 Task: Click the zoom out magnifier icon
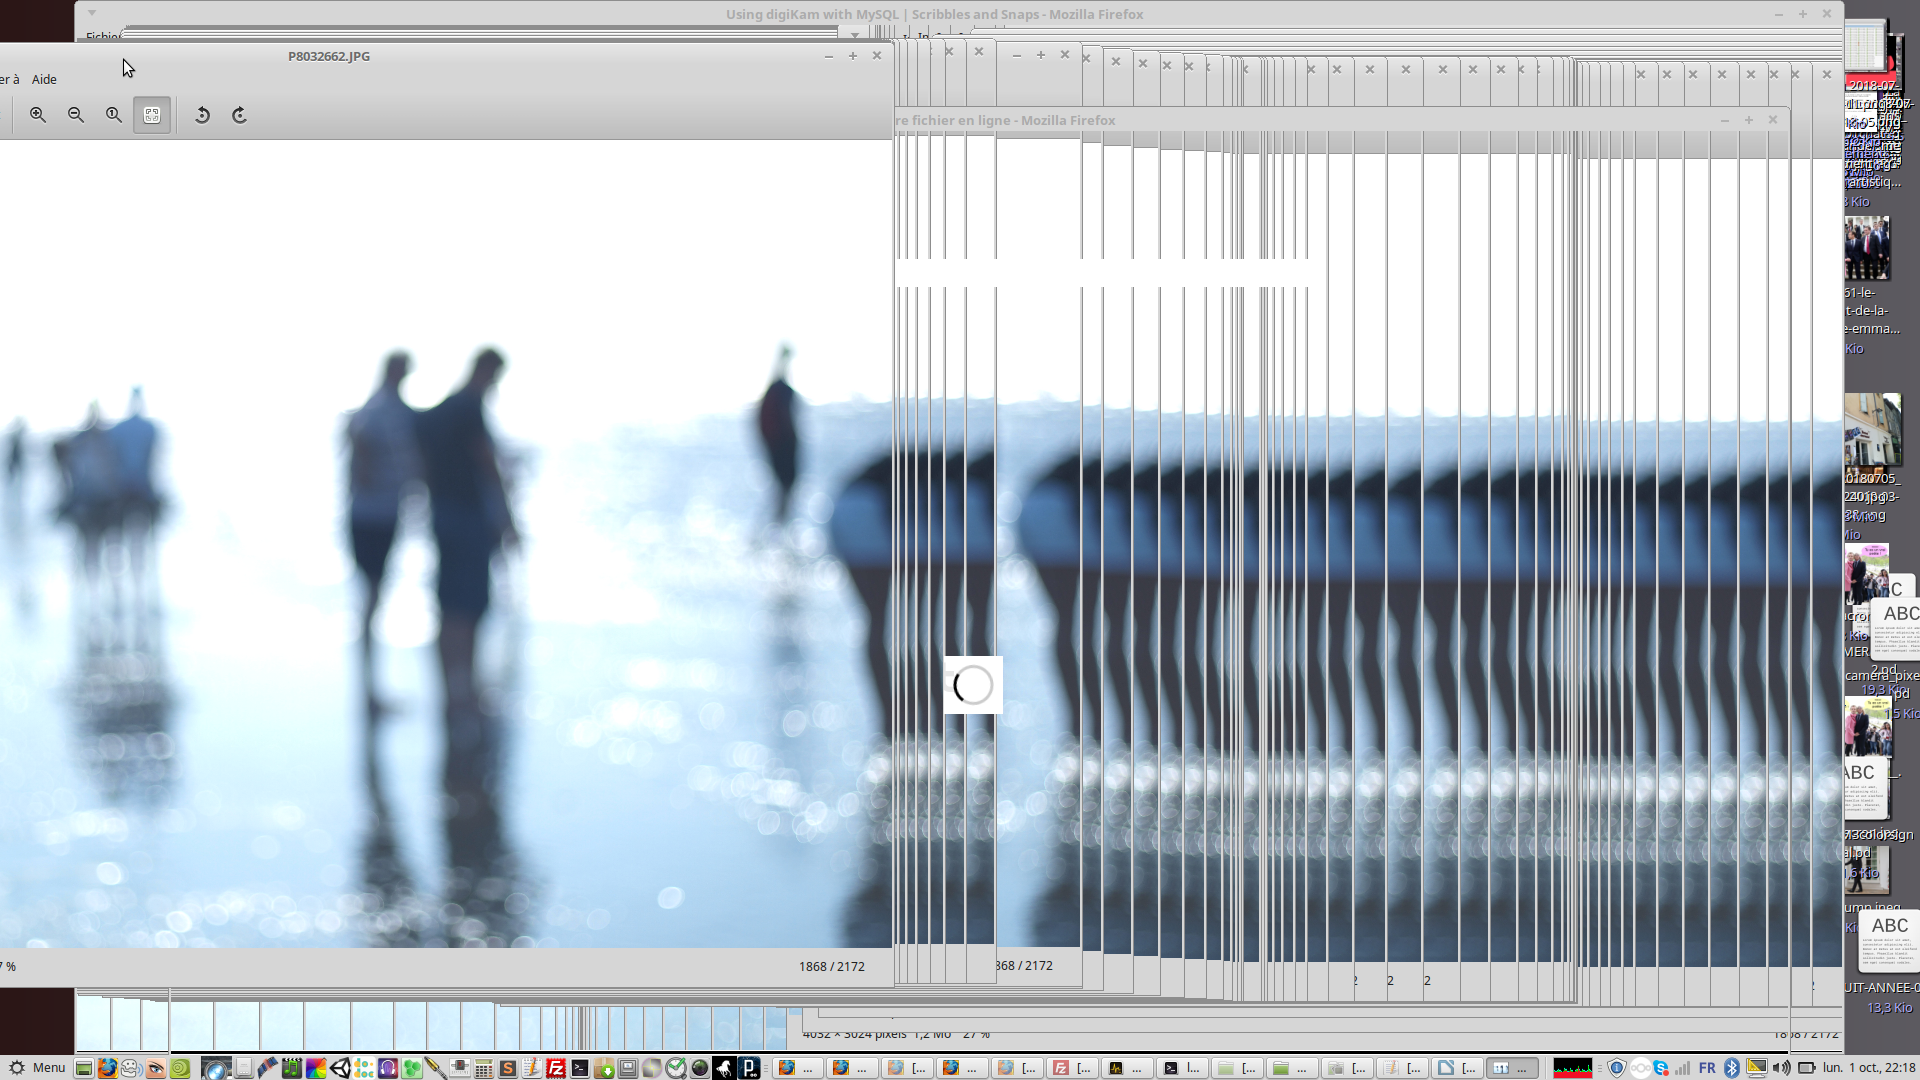point(76,115)
